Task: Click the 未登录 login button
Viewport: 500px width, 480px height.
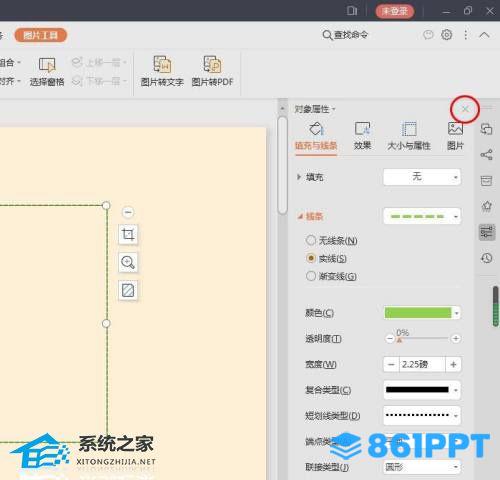Action: coord(395,11)
